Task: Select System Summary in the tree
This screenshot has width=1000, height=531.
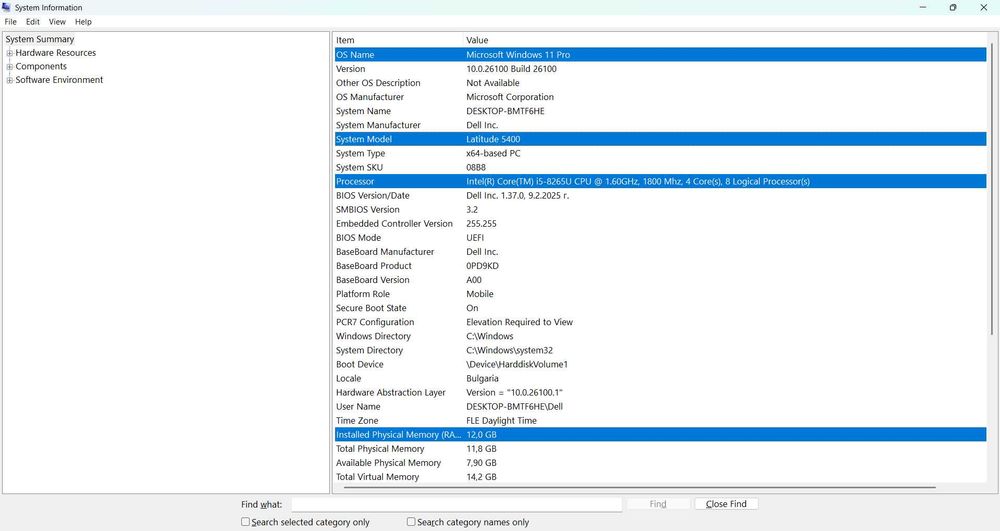Action: coord(40,39)
